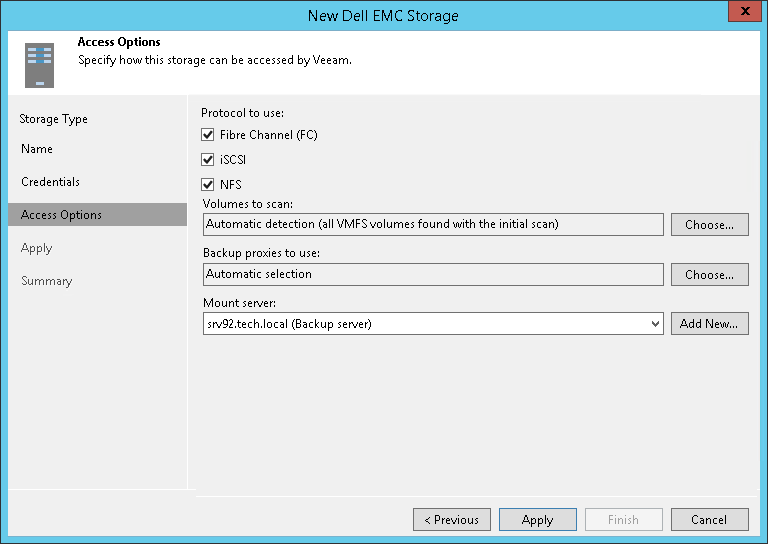Click the Volumes to scan field
Screen dimensions: 768x544
point(432,225)
